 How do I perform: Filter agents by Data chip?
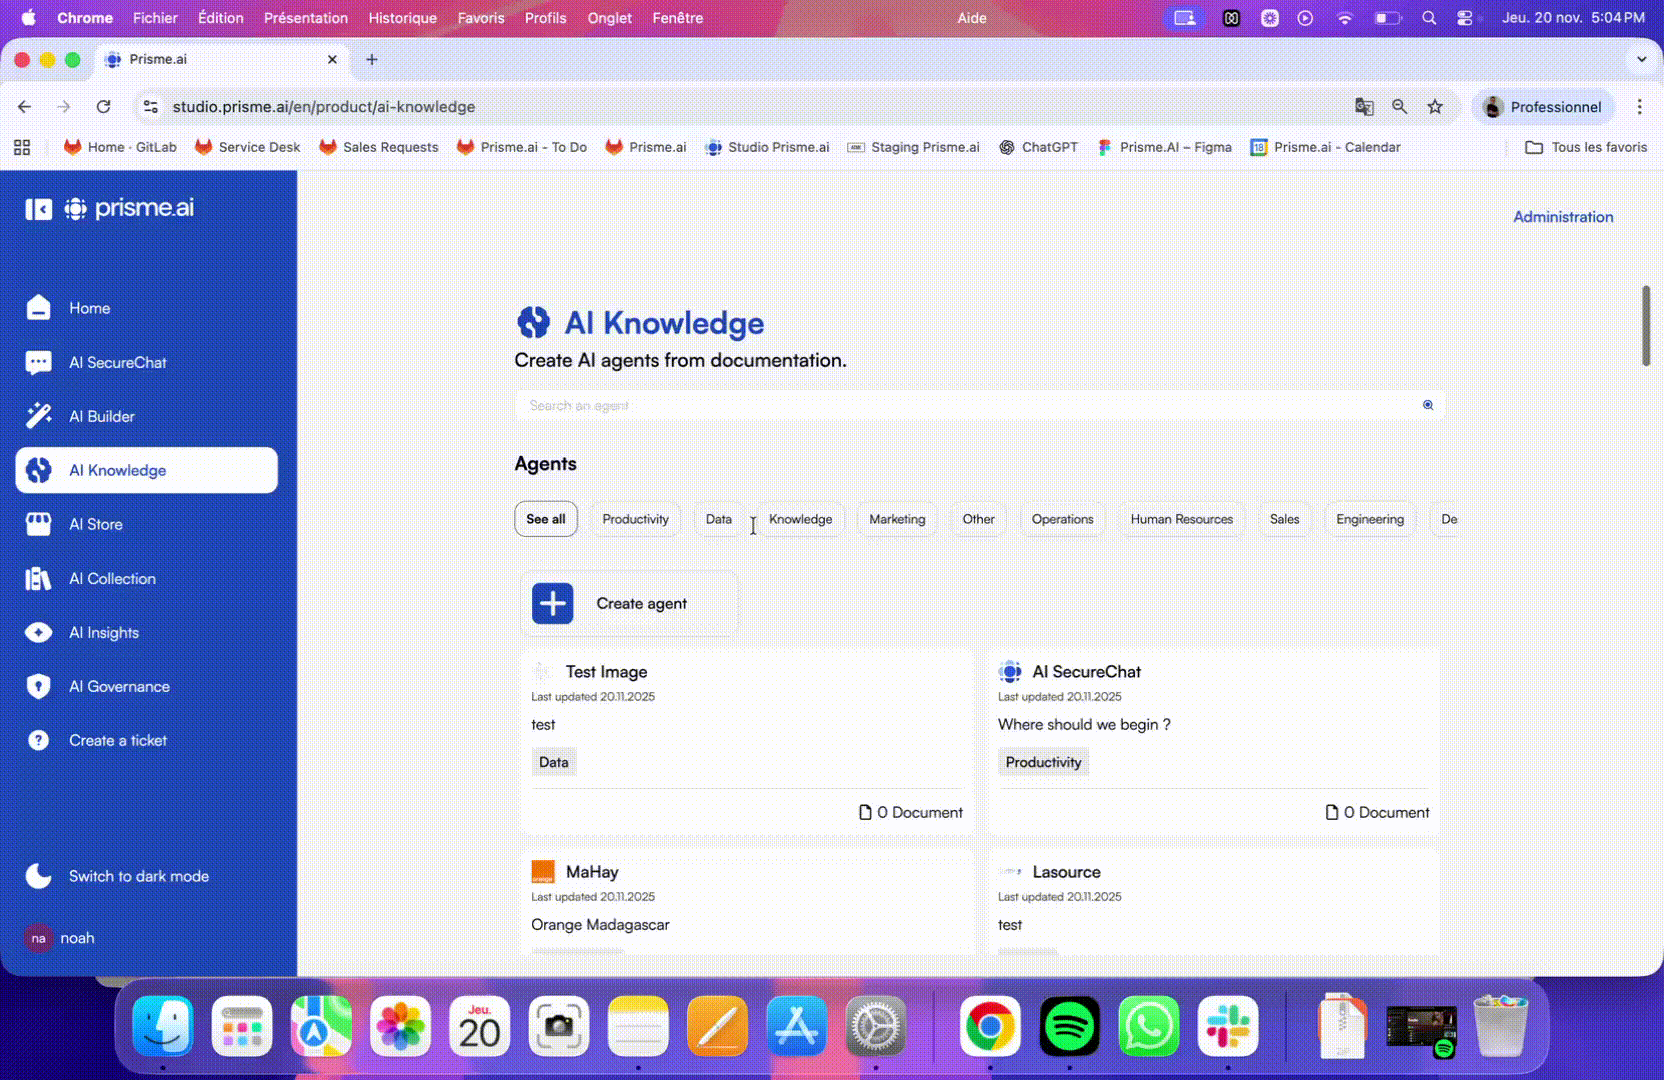[719, 519]
